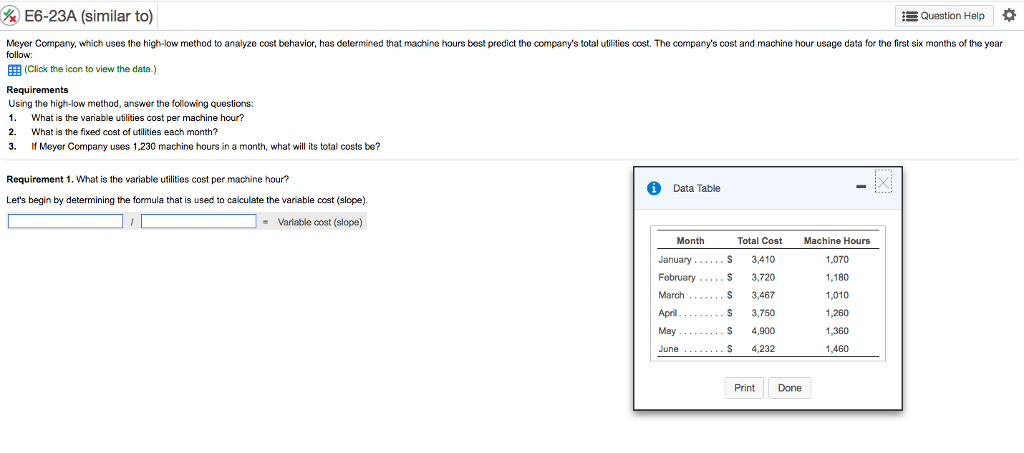Screen dimensions: 1024x453
Task: Click February machine hours 1,180
Action: (837, 277)
